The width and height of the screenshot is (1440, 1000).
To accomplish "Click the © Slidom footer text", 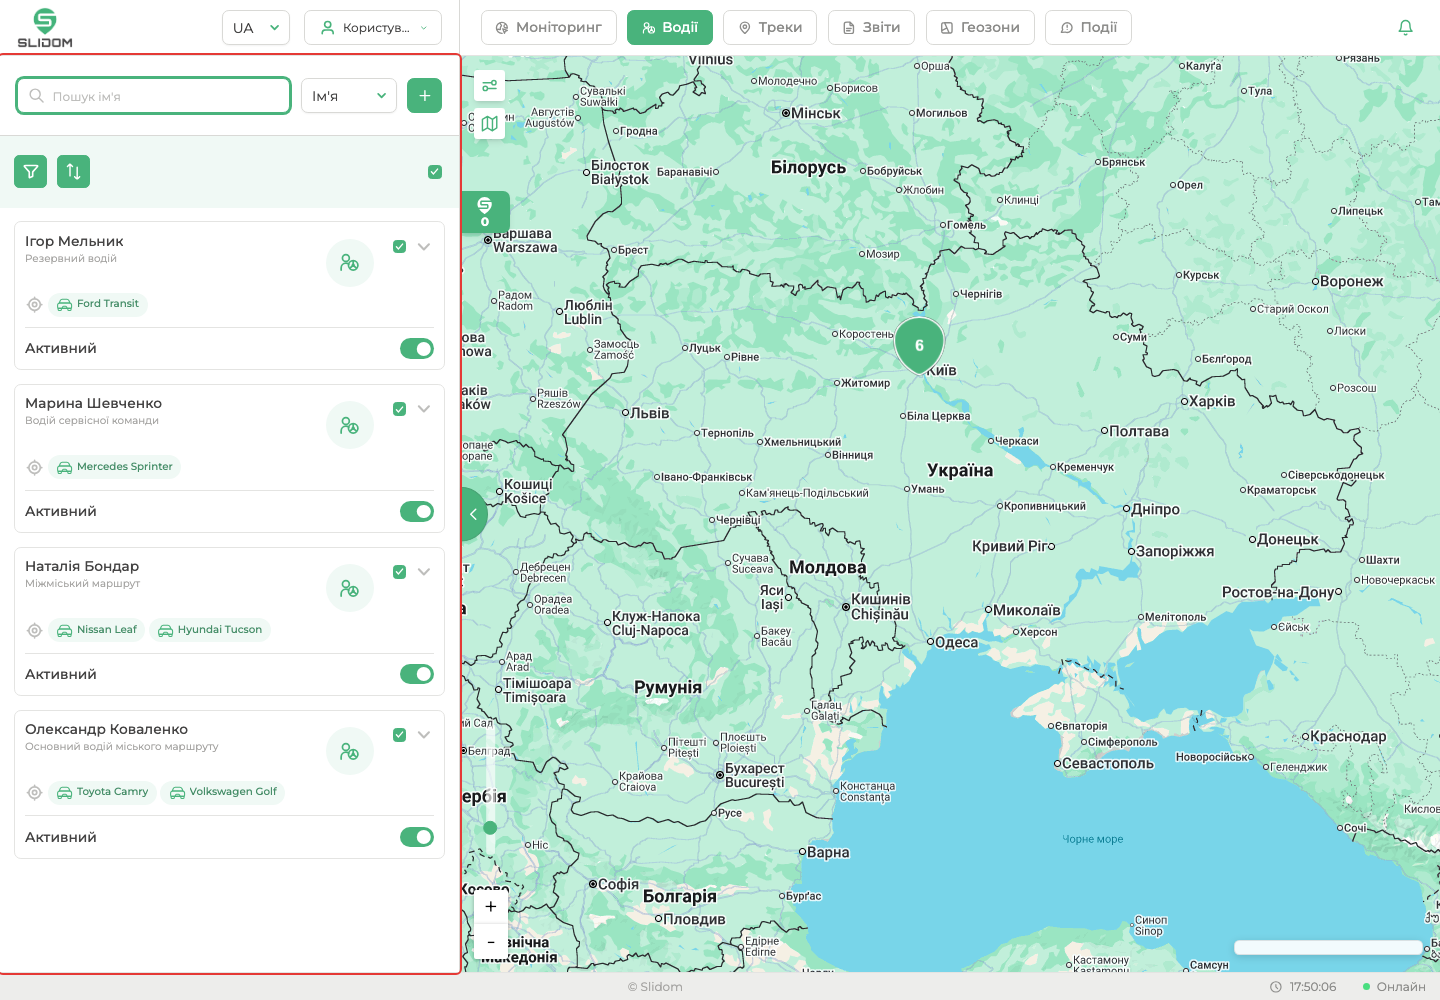I will tap(655, 987).
